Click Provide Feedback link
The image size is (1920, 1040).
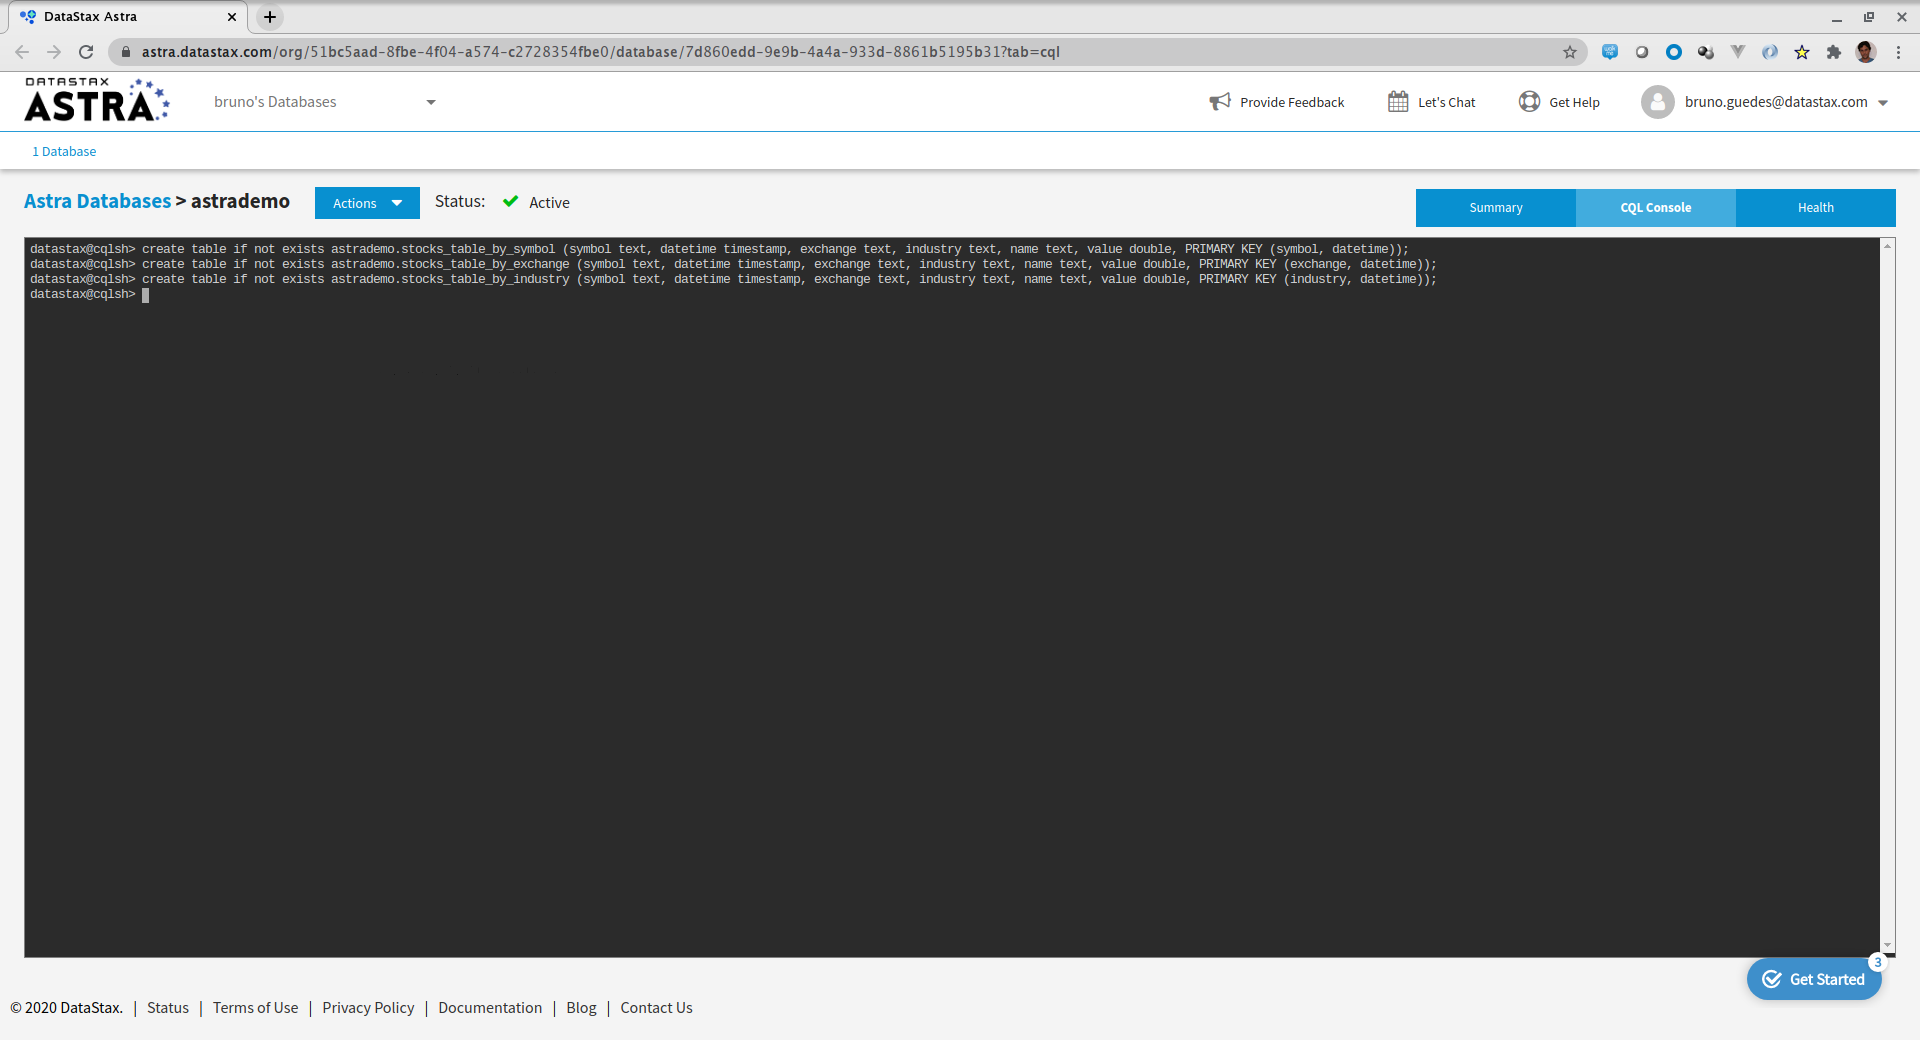(1292, 102)
